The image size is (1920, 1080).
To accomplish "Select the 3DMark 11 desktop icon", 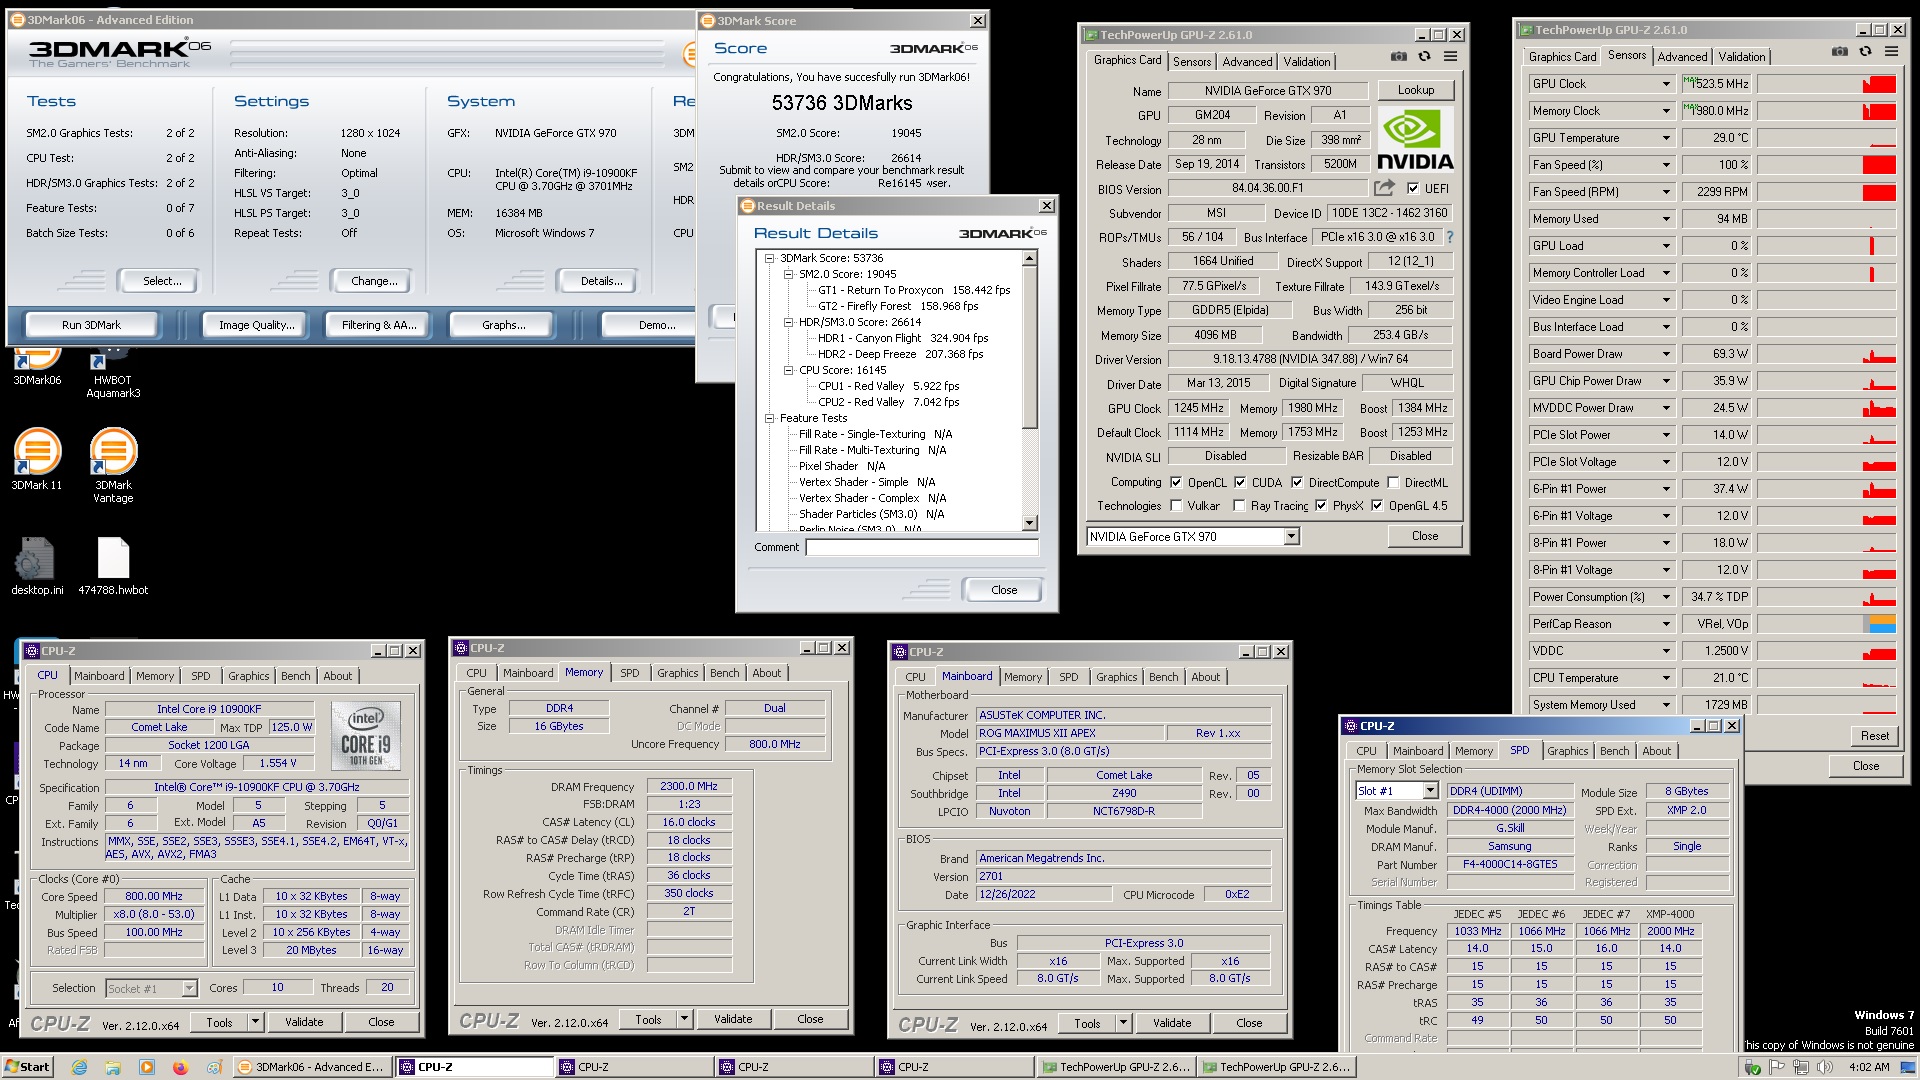I will click(x=37, y=459).
